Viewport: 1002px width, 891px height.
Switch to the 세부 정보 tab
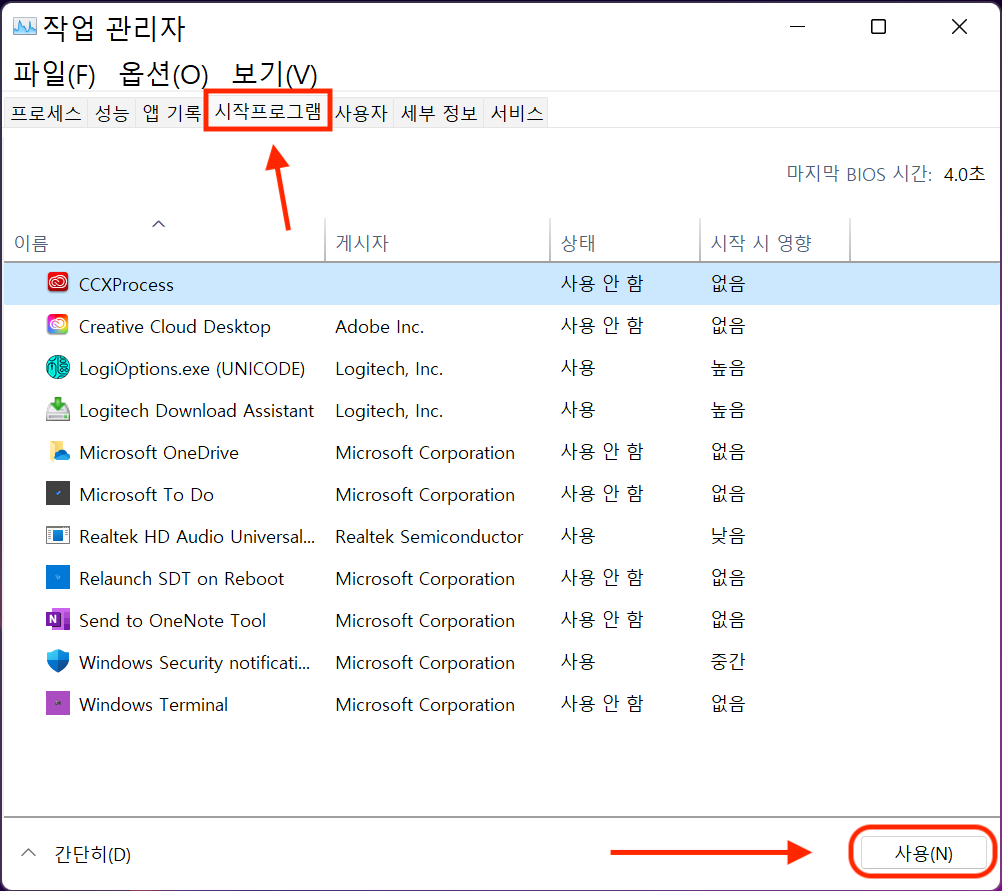tap(438, 113)
